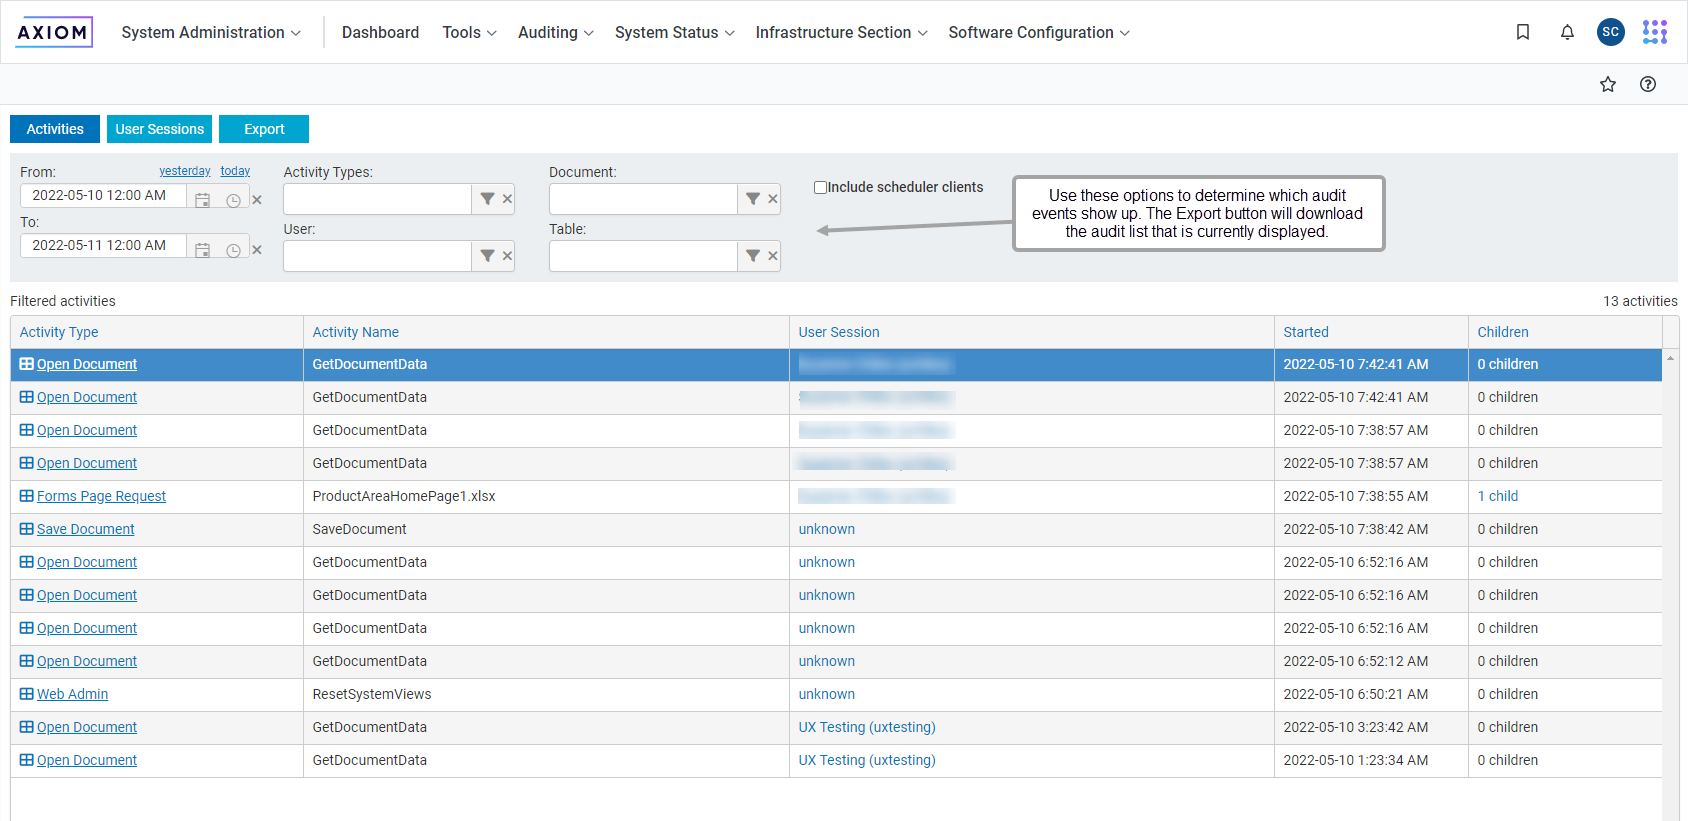The image size is (1688, 821).
Task: Expand the System Administration dropdown
Action: coord(211,32)
